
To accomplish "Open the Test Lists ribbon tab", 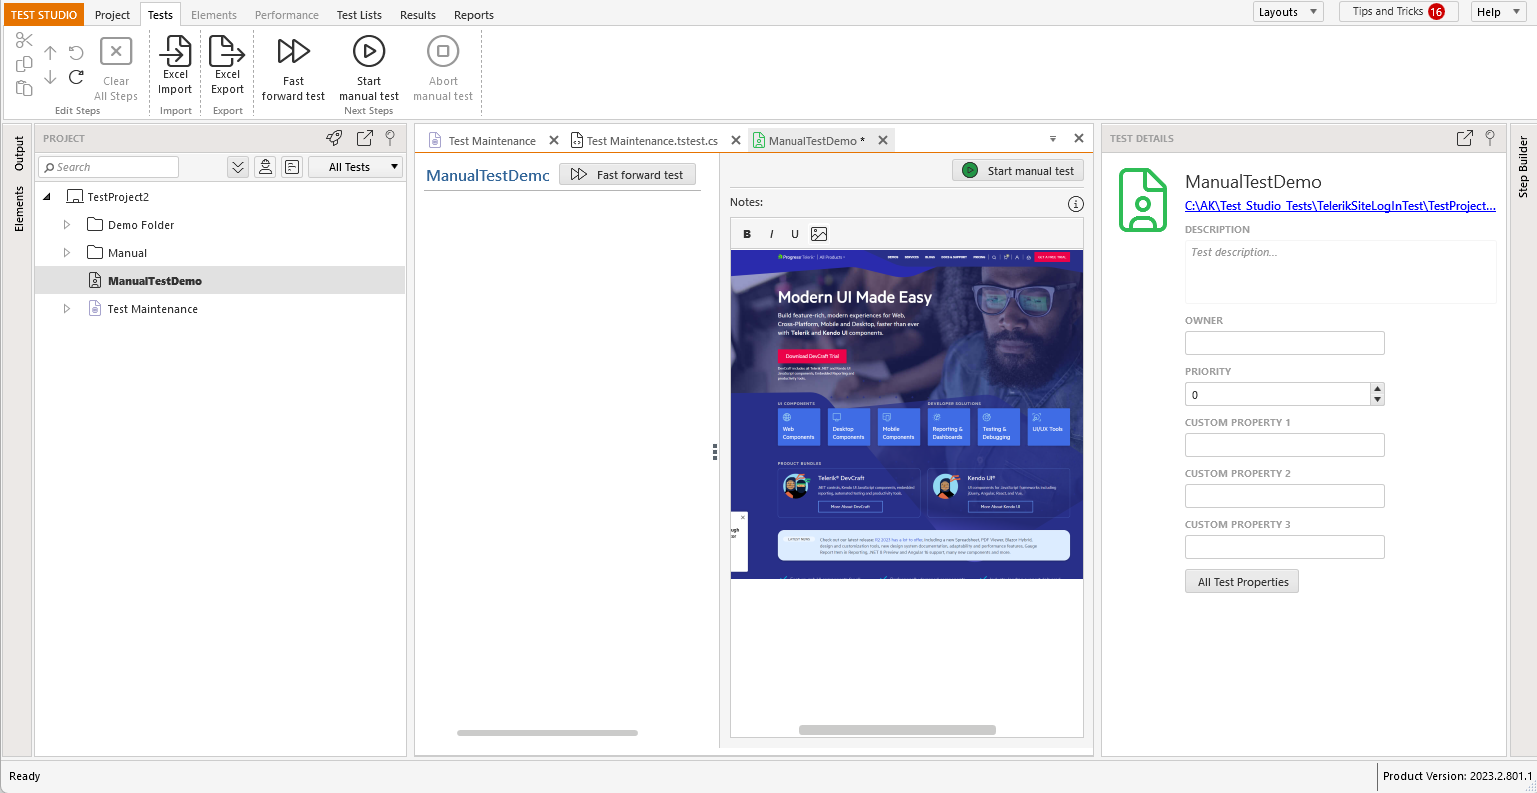I will pos(359,15).
